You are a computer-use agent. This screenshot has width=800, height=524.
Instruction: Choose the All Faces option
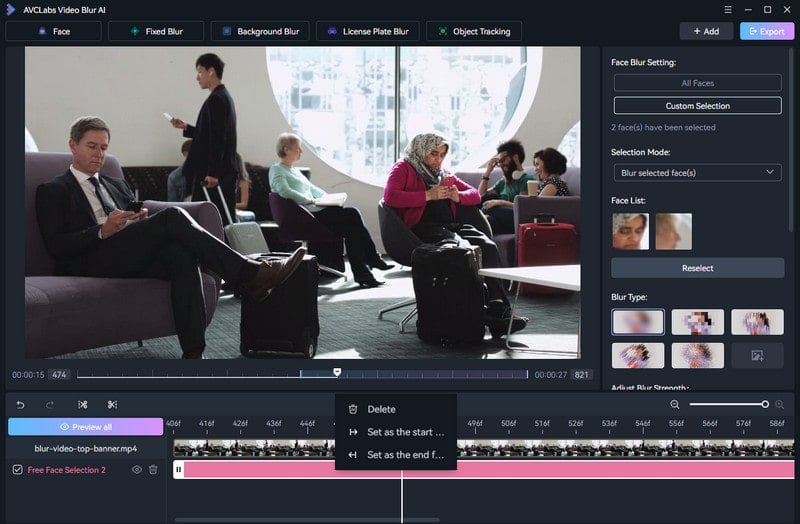[x=697, y=83]
